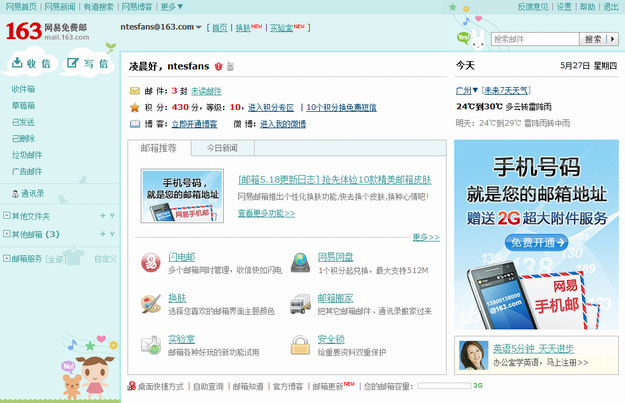The image size is (625, 403).
Task: Open the ntesfans@163.com account dropdown
Action: [x=199, y=27]
